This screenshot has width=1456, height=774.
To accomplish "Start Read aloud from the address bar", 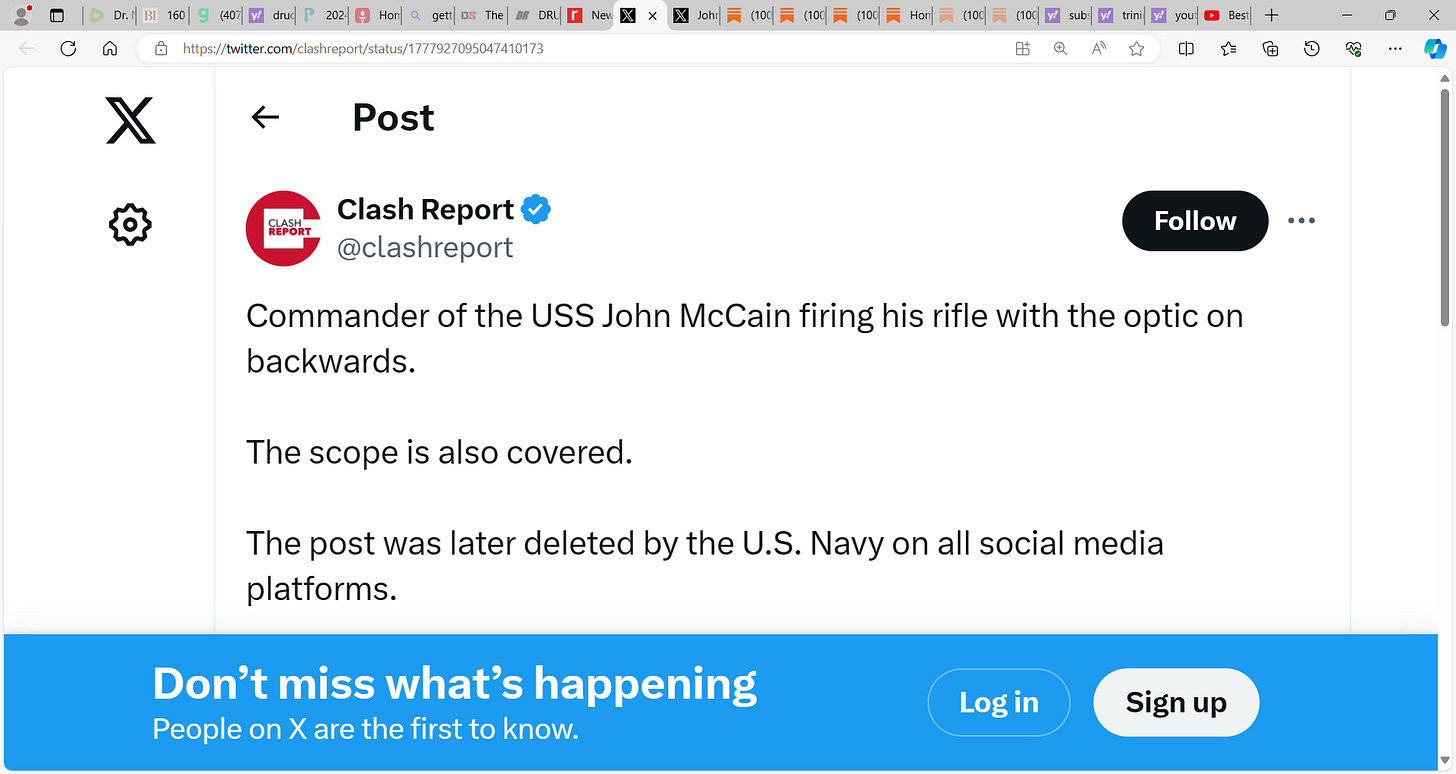I will tap(1098, 48).
